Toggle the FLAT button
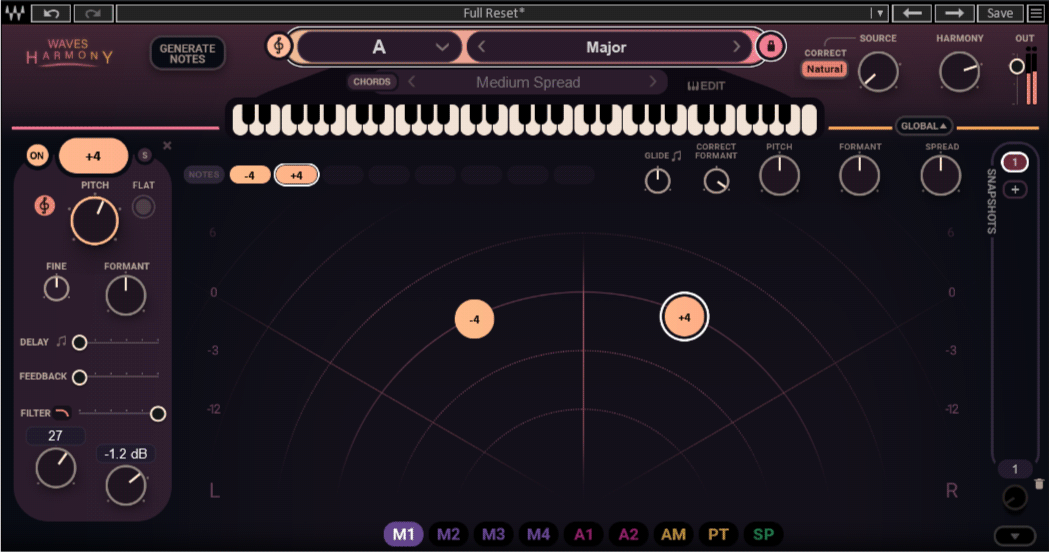This screenshot has height=552, width=1049. click(142, 207)
